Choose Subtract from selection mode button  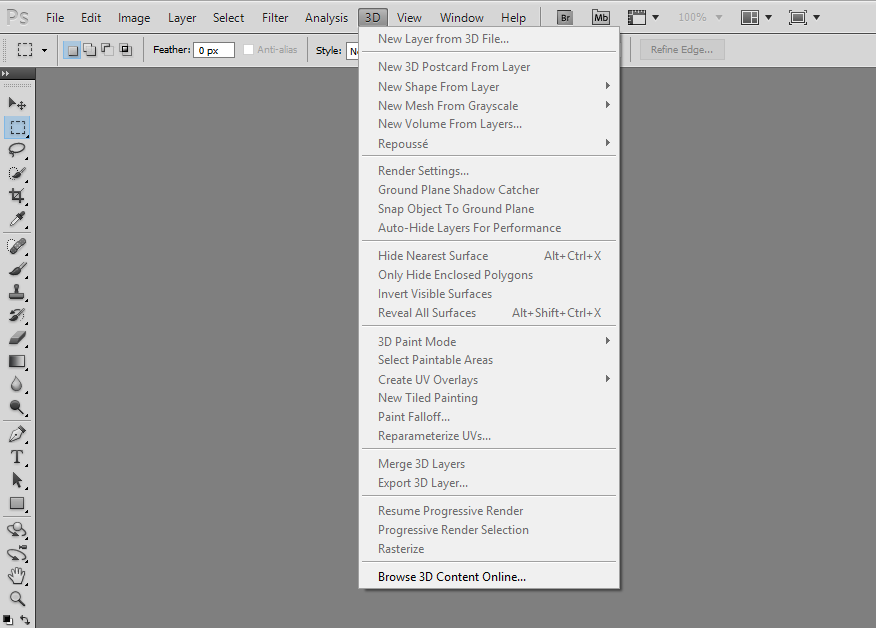tap(107, 50)
